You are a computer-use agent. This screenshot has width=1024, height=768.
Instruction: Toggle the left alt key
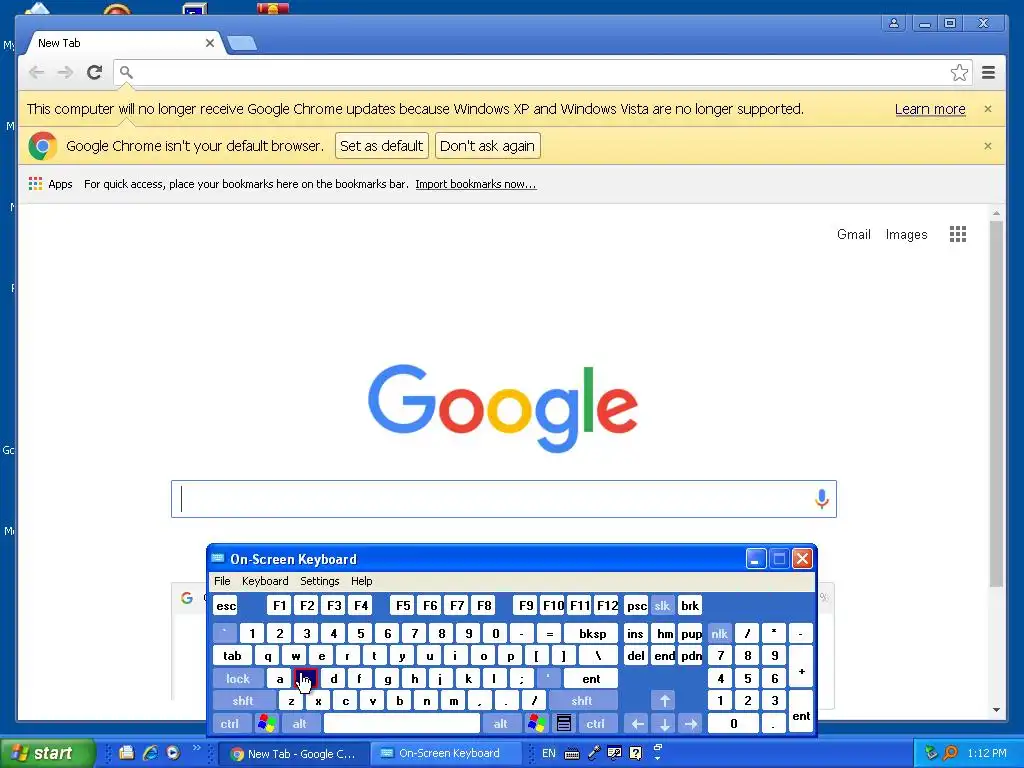(300, 724)
